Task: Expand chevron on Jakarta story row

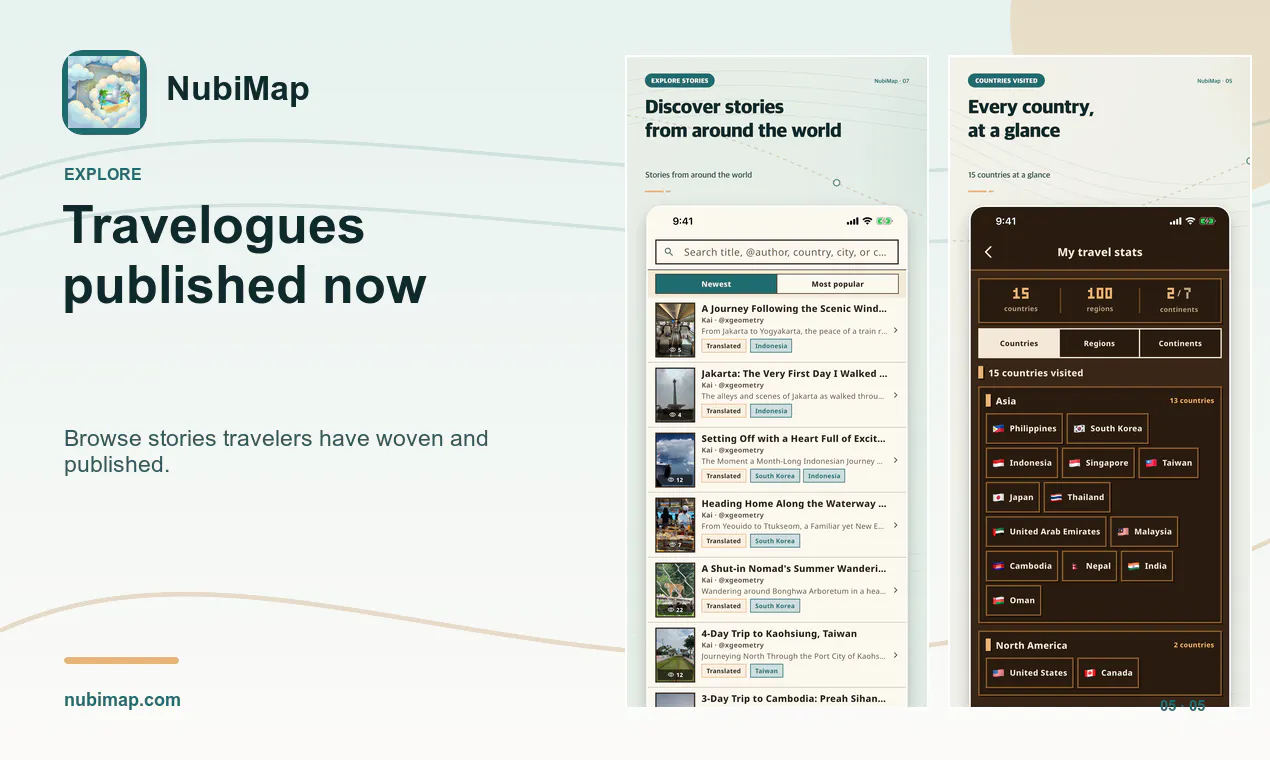Action: (895, 395)
